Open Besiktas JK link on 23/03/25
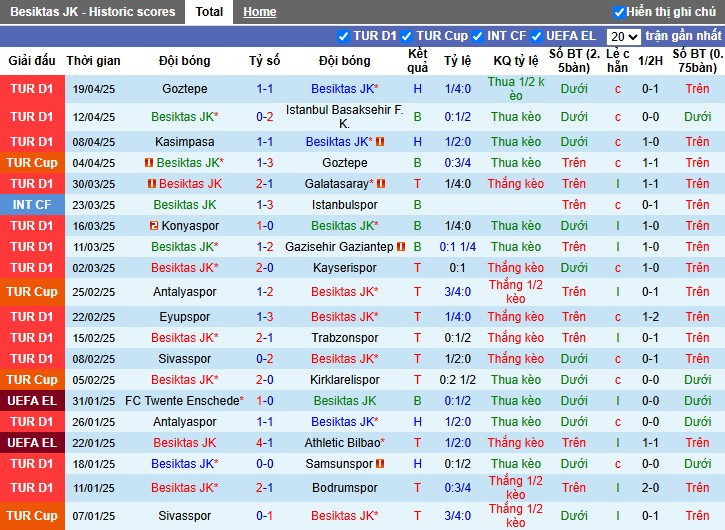725x530 pixels. (x=184, y=204)
